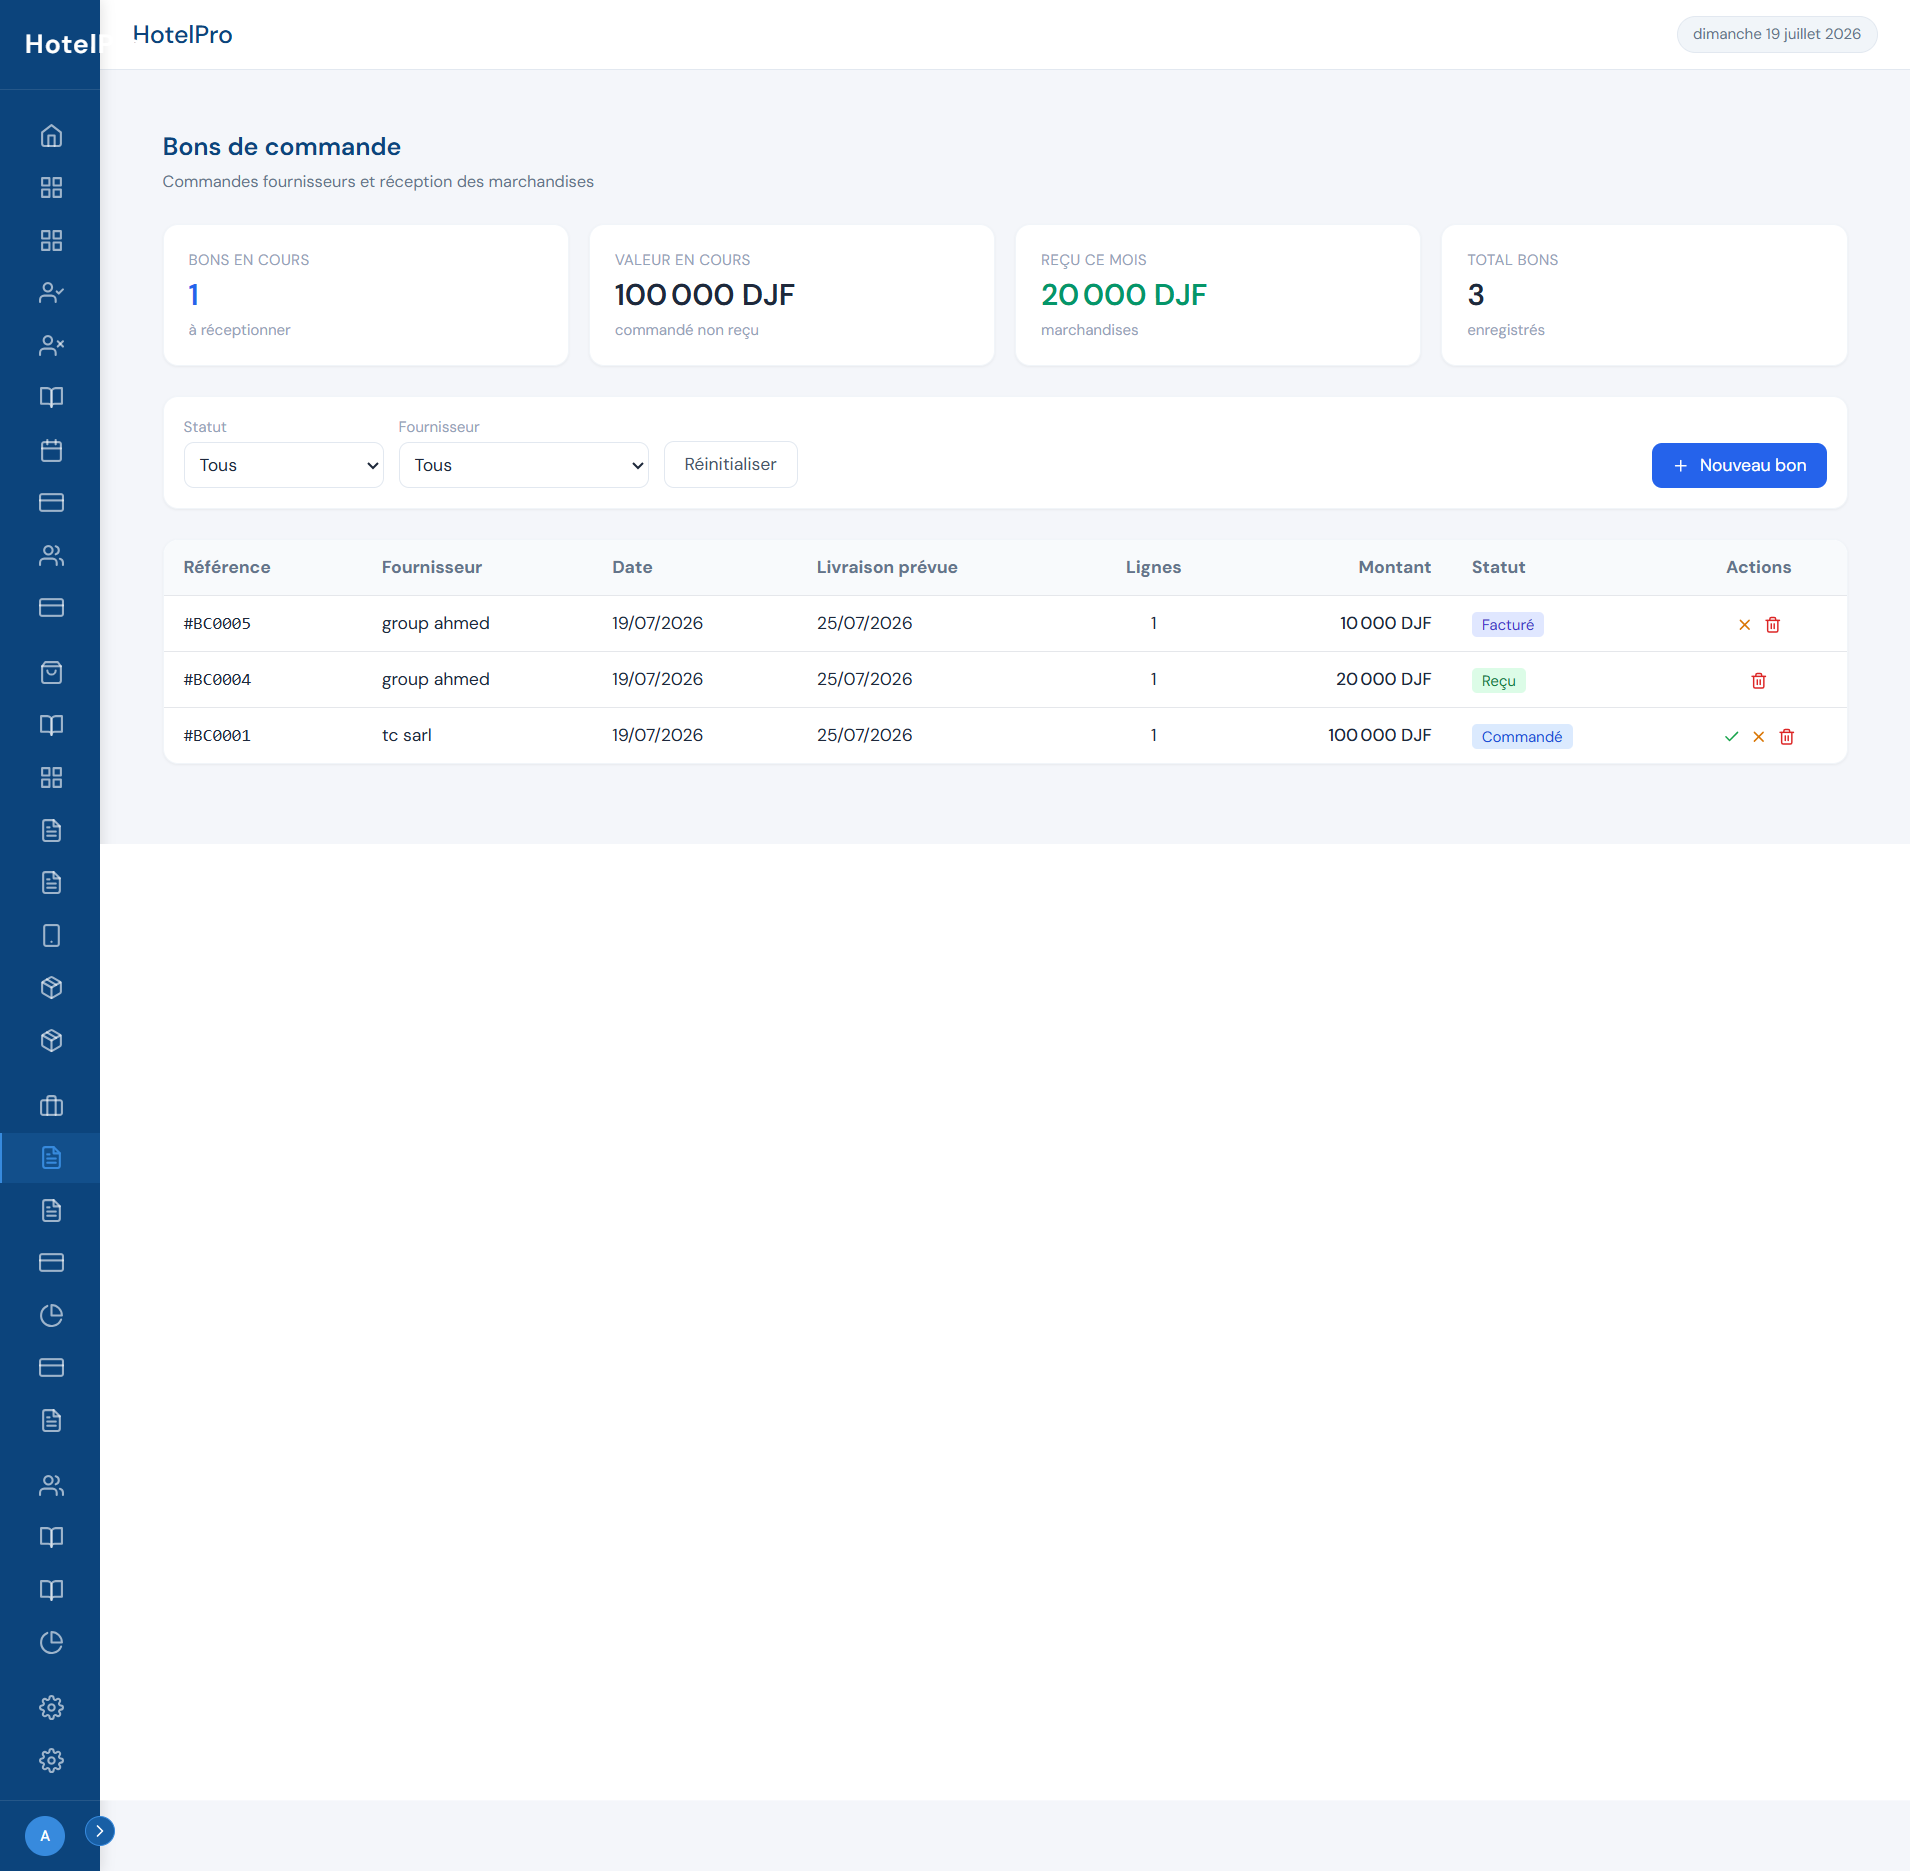Click the Facturé status badge
This screenshot has width=1910, height=1871.
coord(1507,625)
